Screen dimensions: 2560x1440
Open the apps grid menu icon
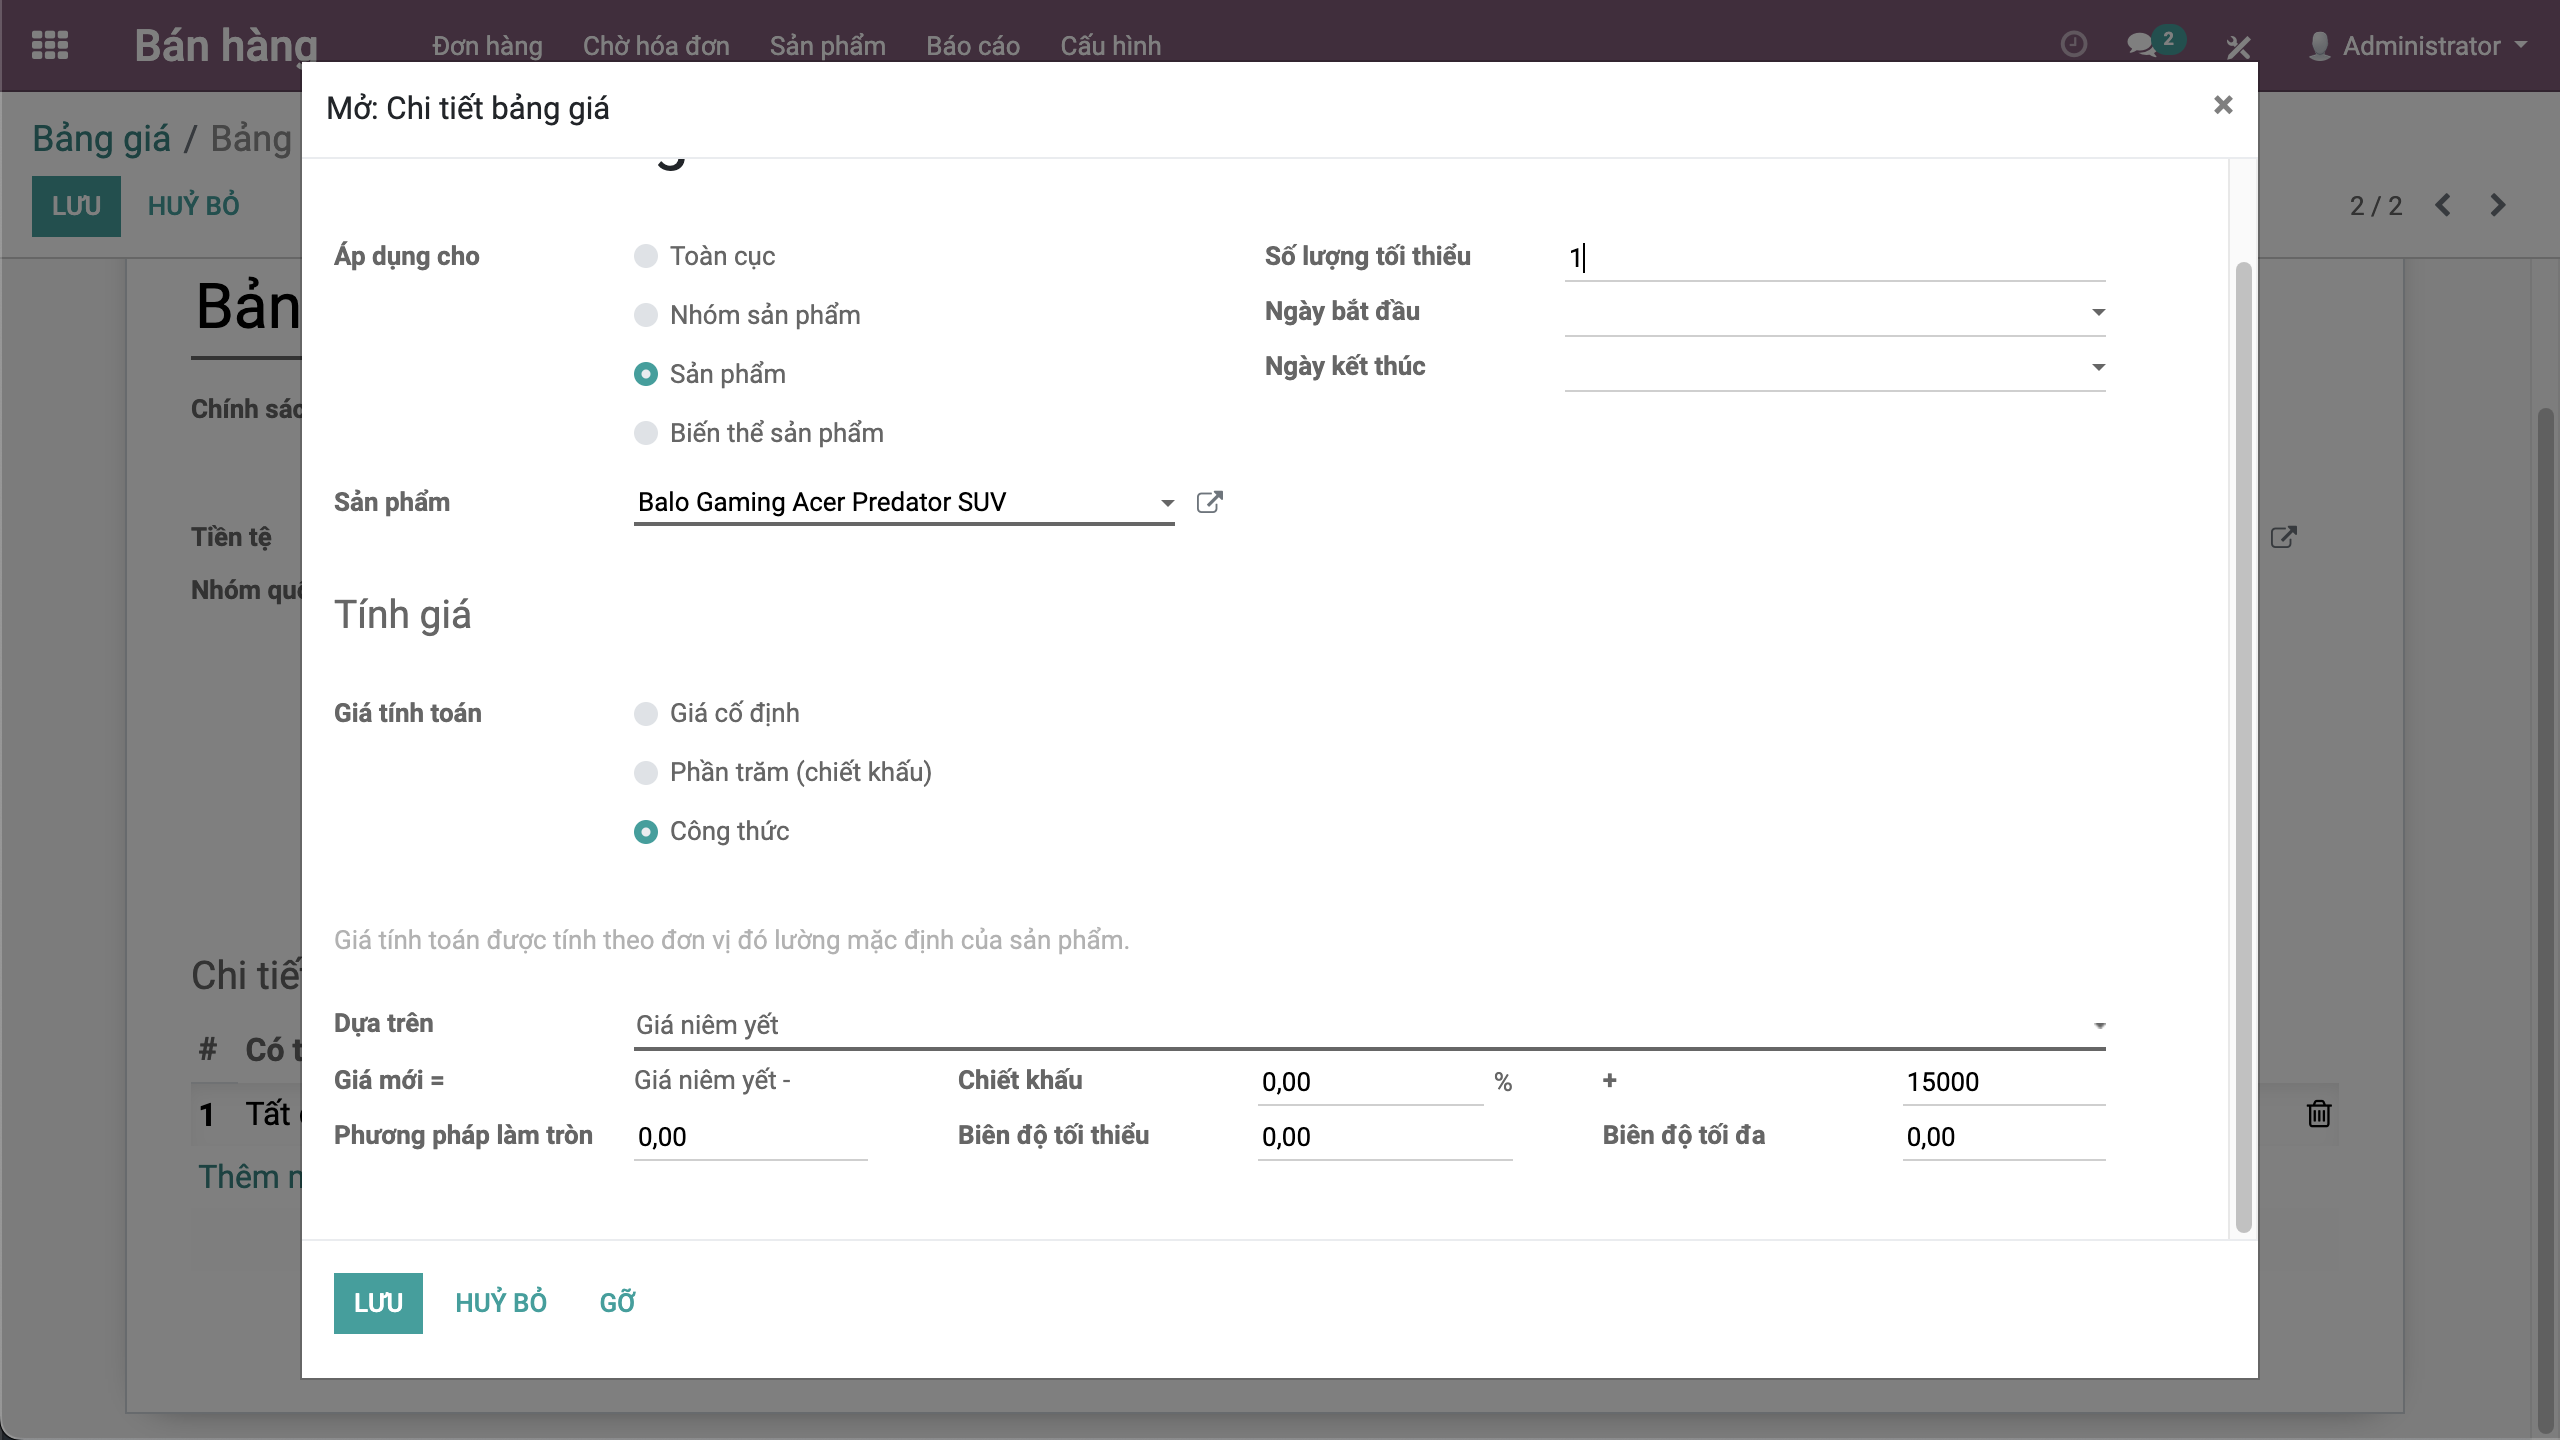pyautogui.click(x=50, y=45)
